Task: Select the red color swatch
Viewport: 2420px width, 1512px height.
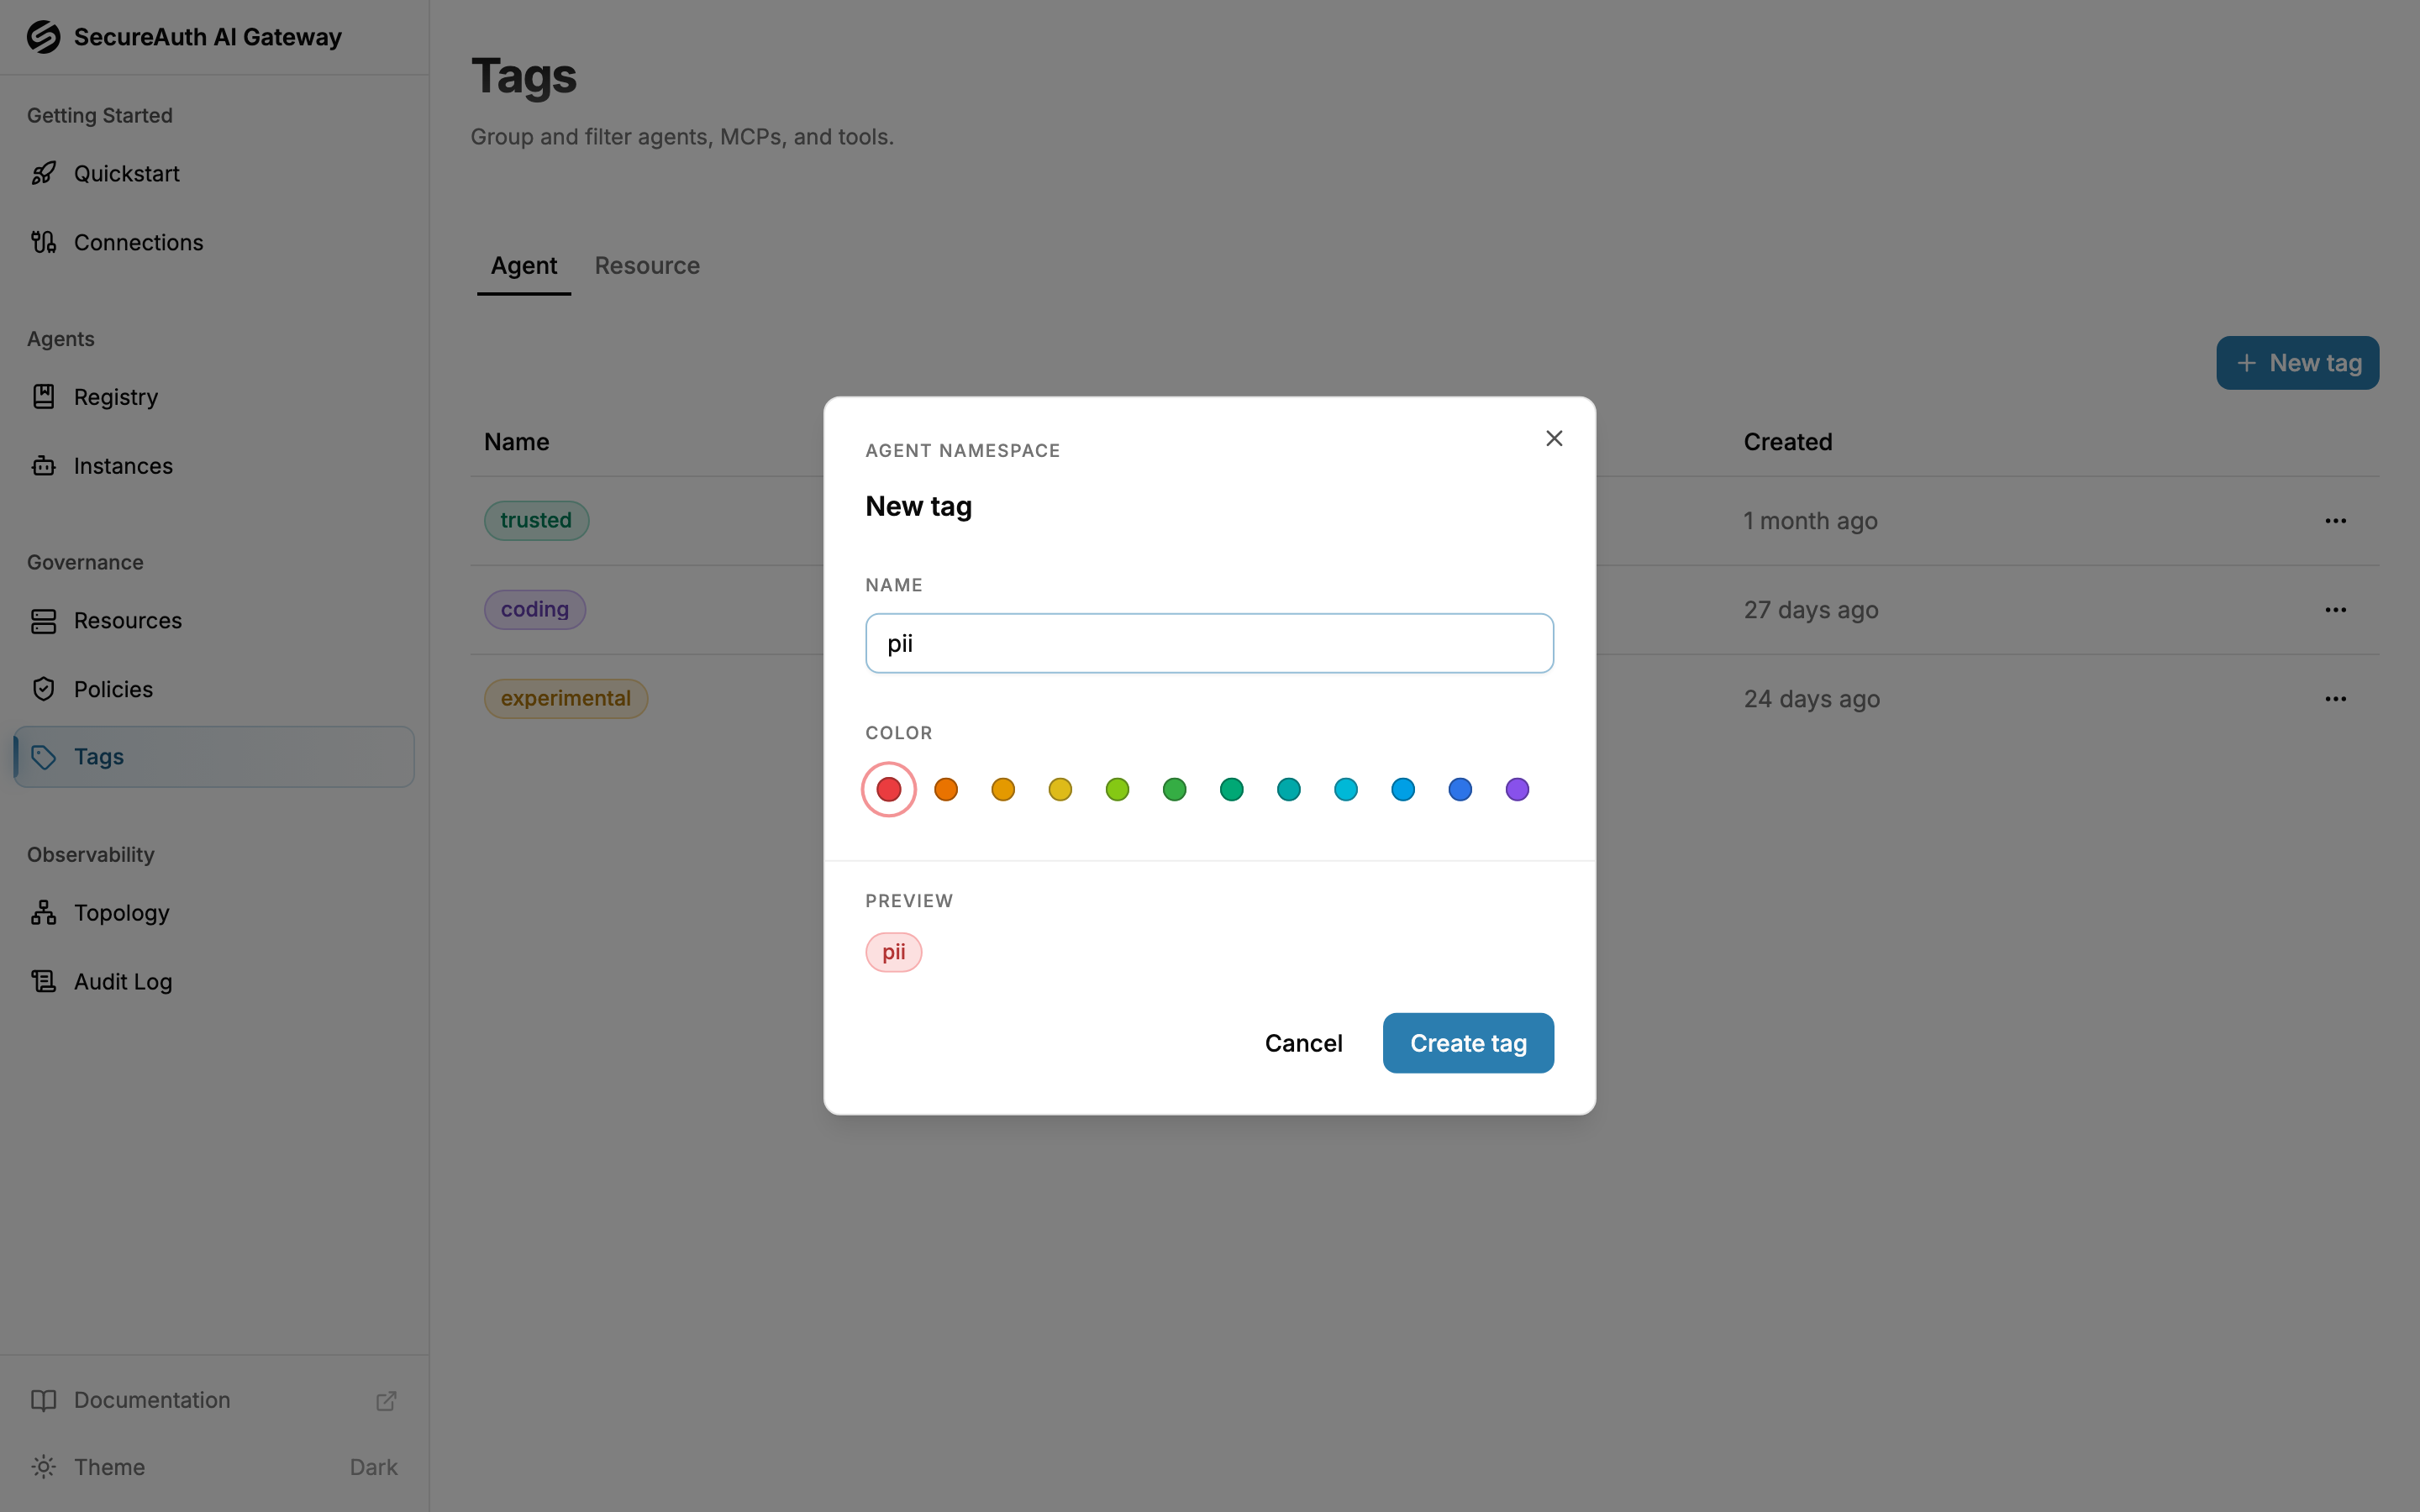Action: pyautogui.click(x=889, y=790)
